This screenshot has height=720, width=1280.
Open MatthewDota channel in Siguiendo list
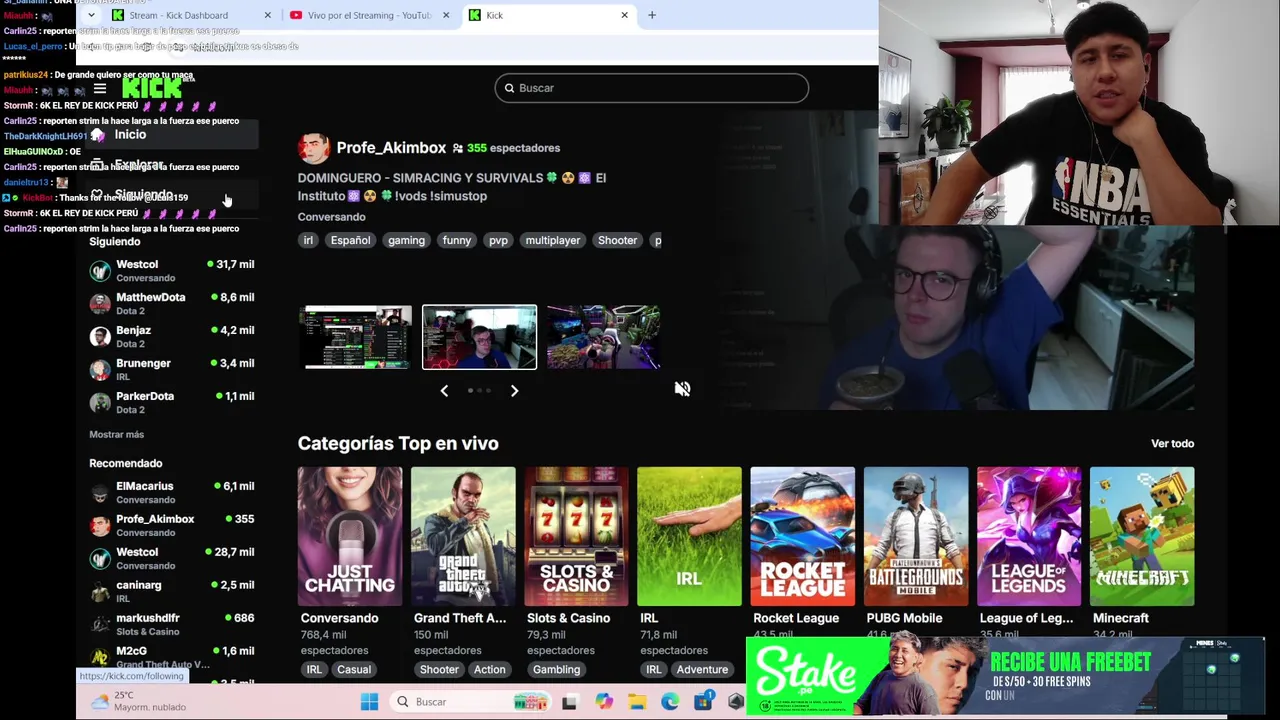pyautogui.click(x=172, y=303)
